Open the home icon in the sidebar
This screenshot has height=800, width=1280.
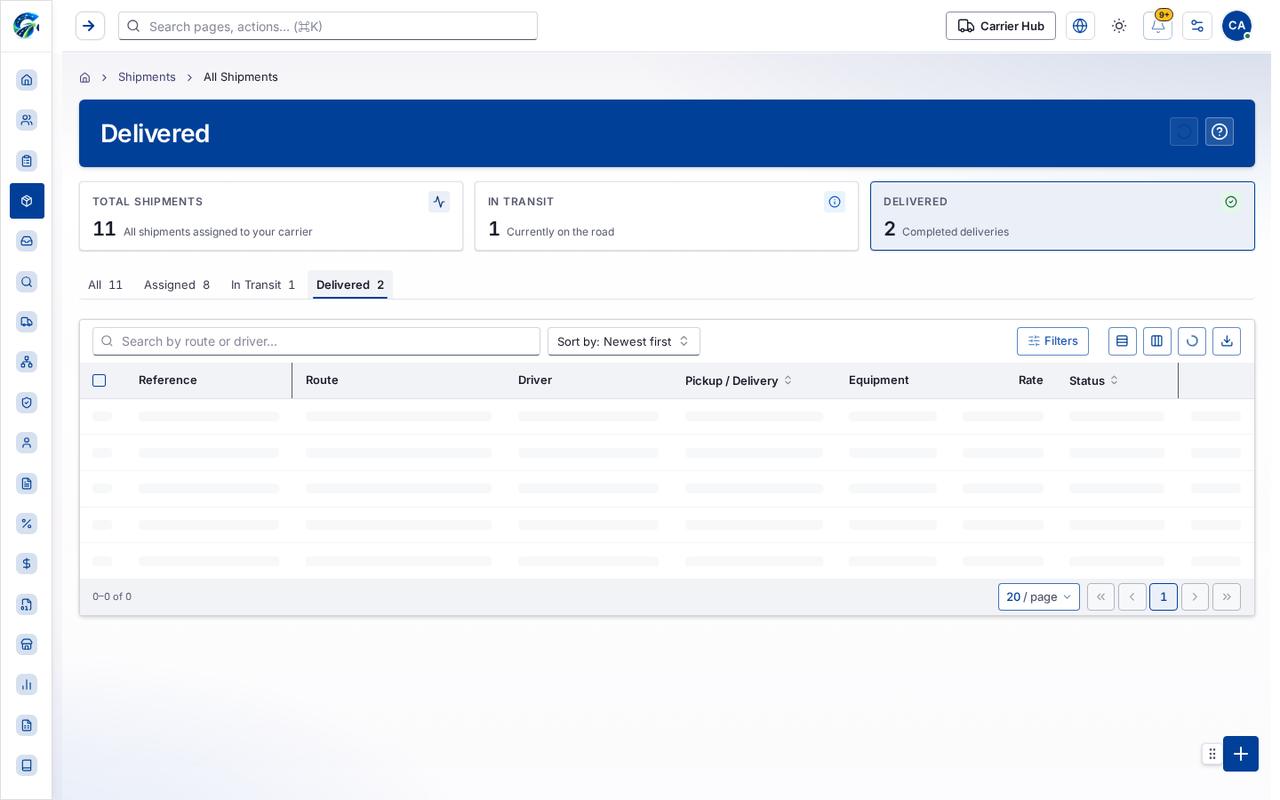tap(27, 80)
